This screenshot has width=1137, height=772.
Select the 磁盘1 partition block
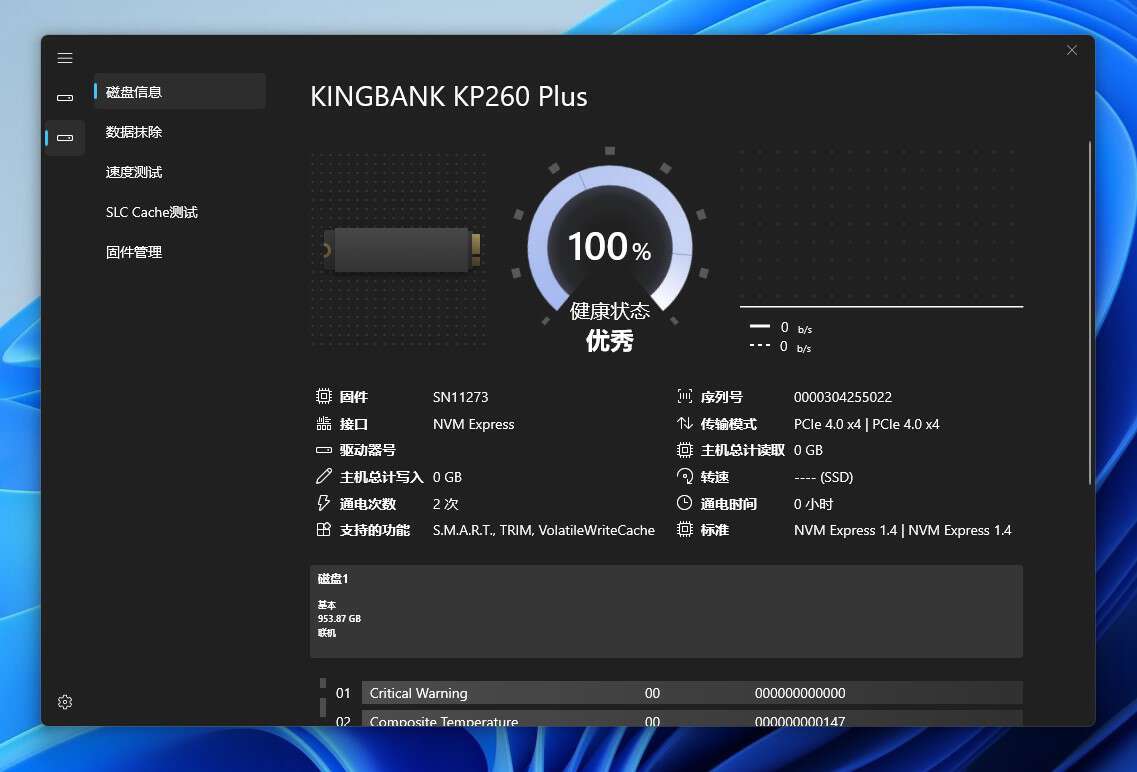click(666, 611)
